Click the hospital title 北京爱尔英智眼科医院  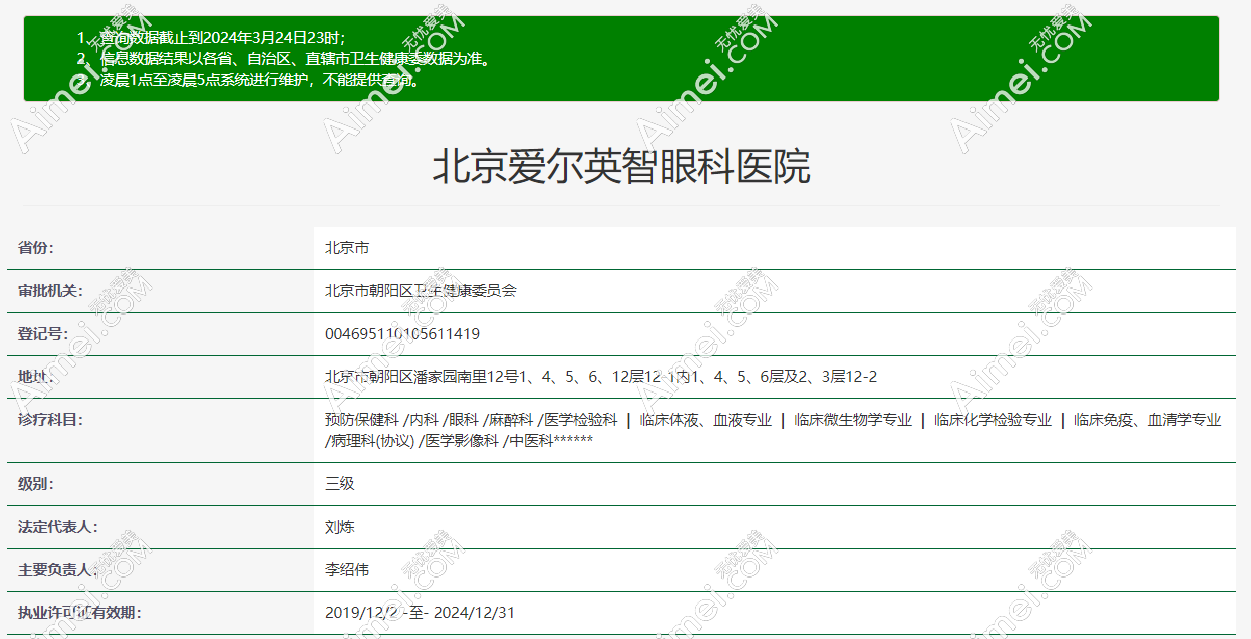(x=621, y=166)
